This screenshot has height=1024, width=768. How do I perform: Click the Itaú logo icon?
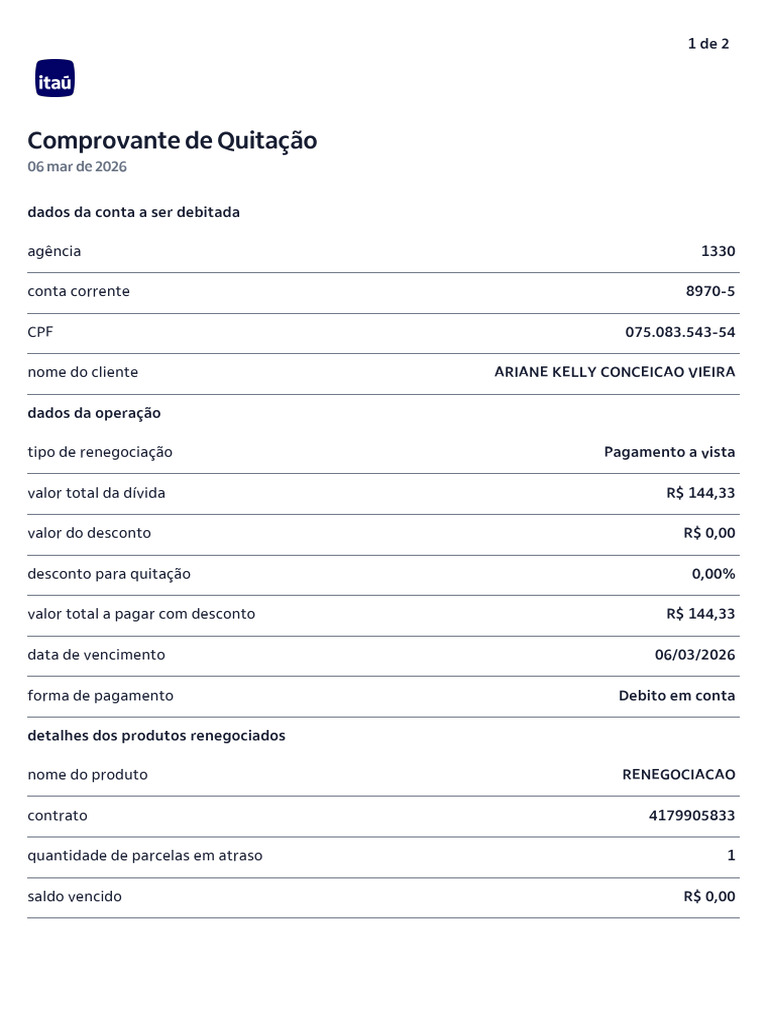(55, 78)
